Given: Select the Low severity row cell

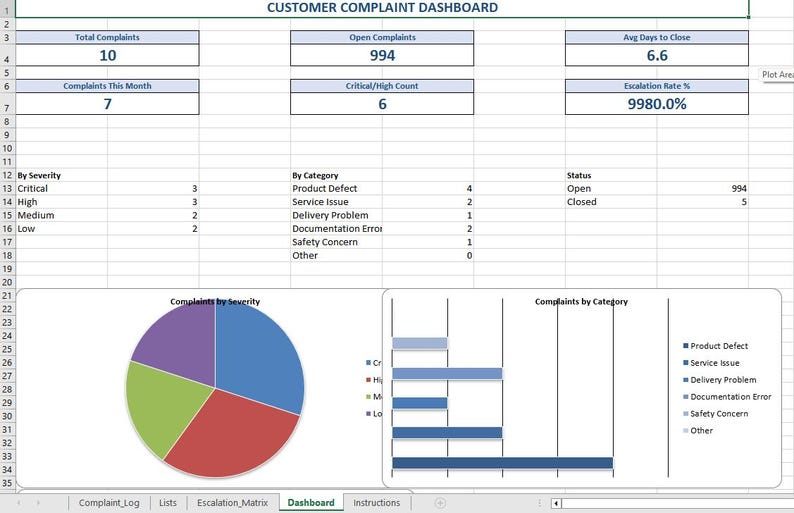Looking at the screenshot, I should click(61, 229).
